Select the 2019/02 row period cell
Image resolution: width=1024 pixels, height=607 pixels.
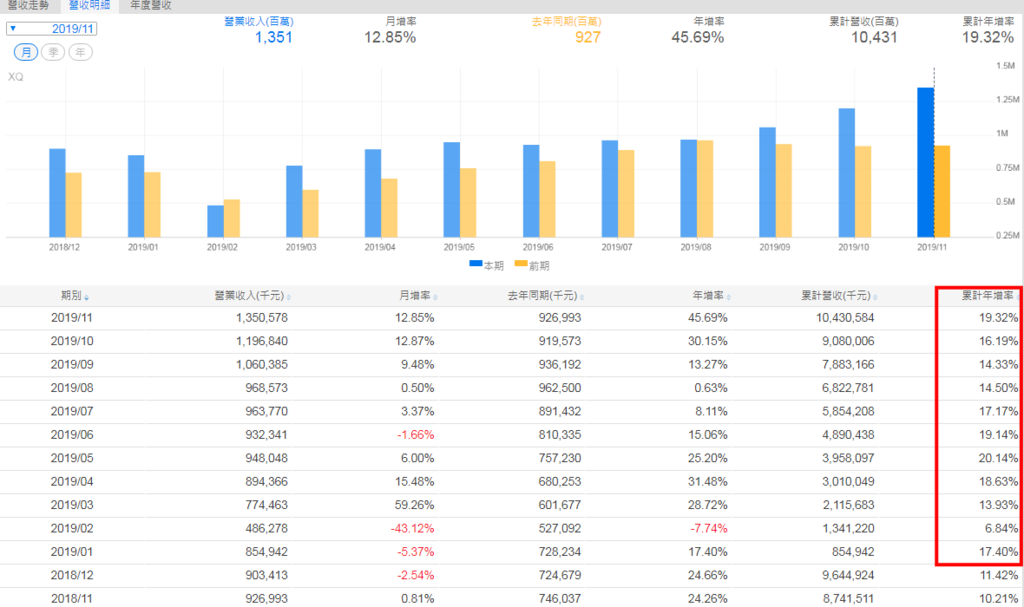[72, 529]
